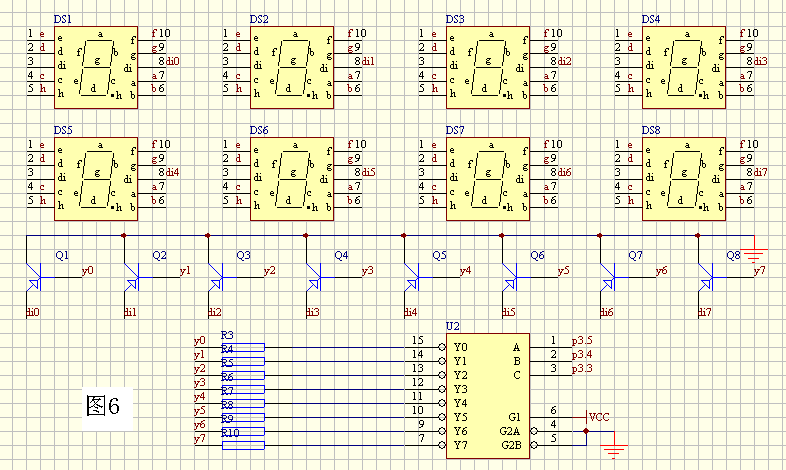Pick the Q6 transistor symbol

pyautogui.click(x=512, y=277)
